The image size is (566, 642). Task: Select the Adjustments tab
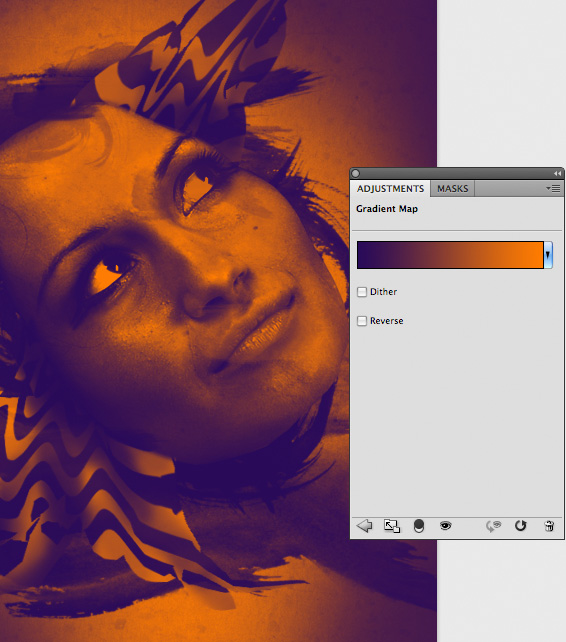pyautogui.click(x=390, y=189)
